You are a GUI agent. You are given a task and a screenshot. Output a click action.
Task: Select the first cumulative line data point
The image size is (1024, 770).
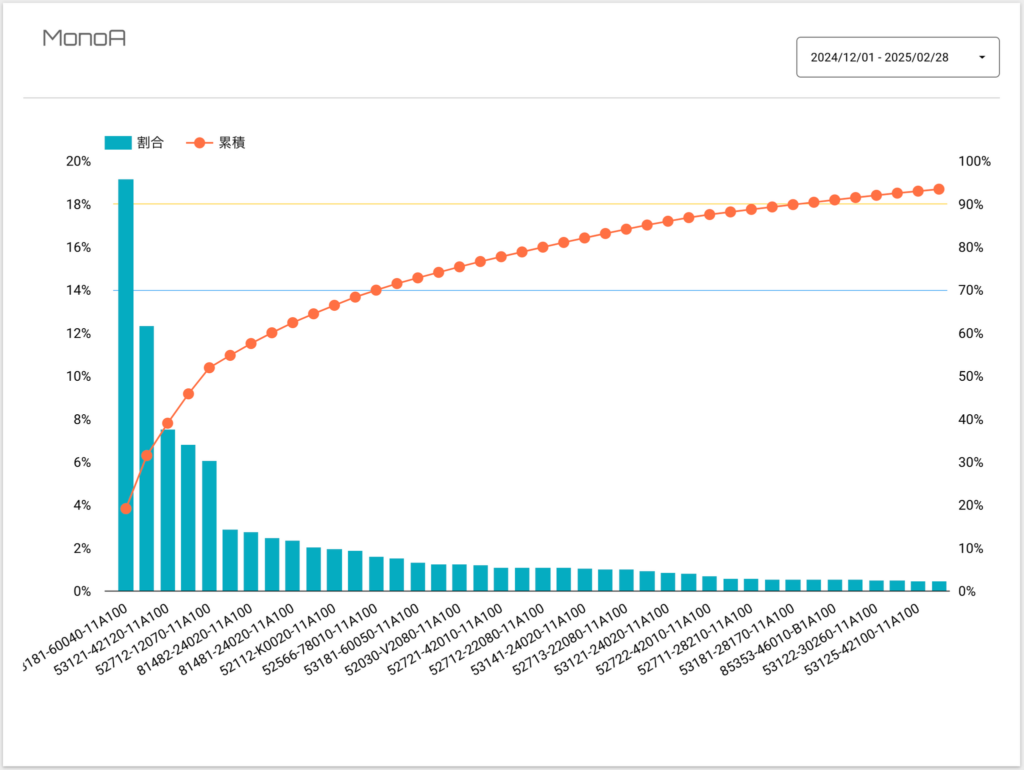[x=126, y=509]
